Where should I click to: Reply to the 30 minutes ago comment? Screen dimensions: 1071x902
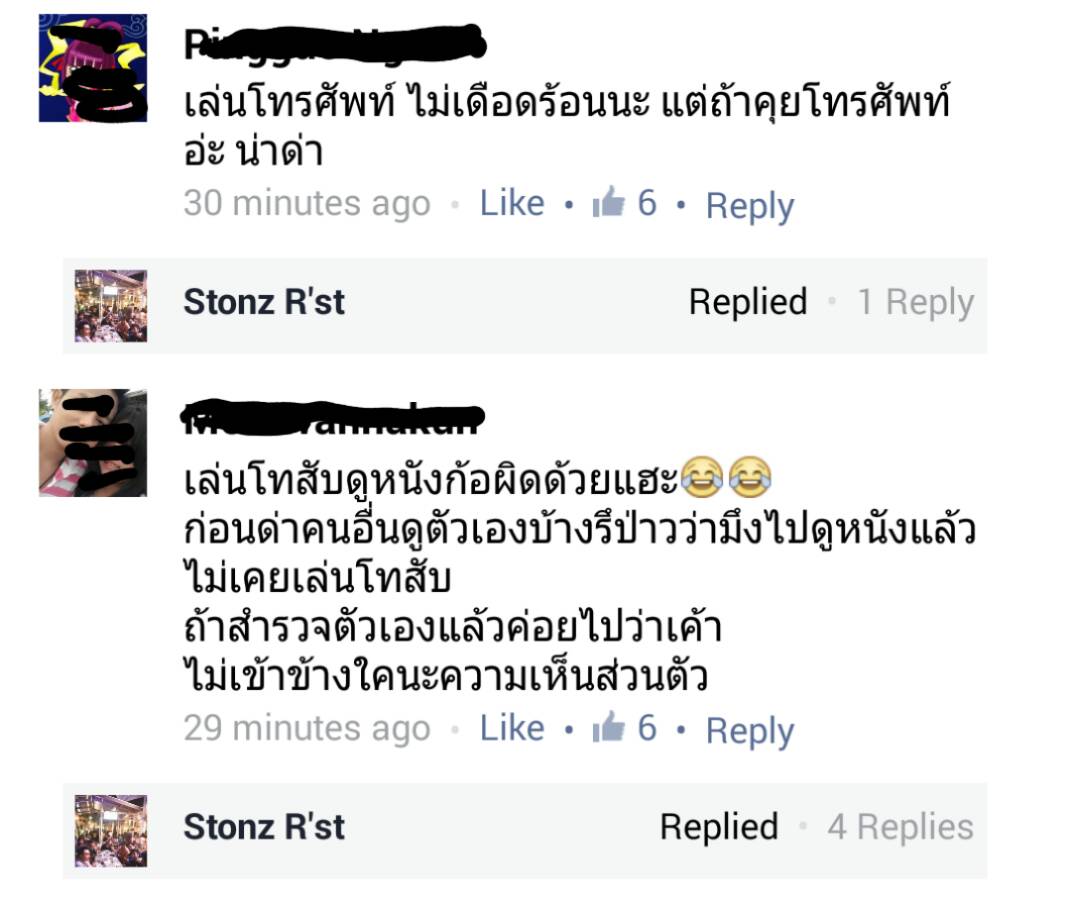pos(750,205)
